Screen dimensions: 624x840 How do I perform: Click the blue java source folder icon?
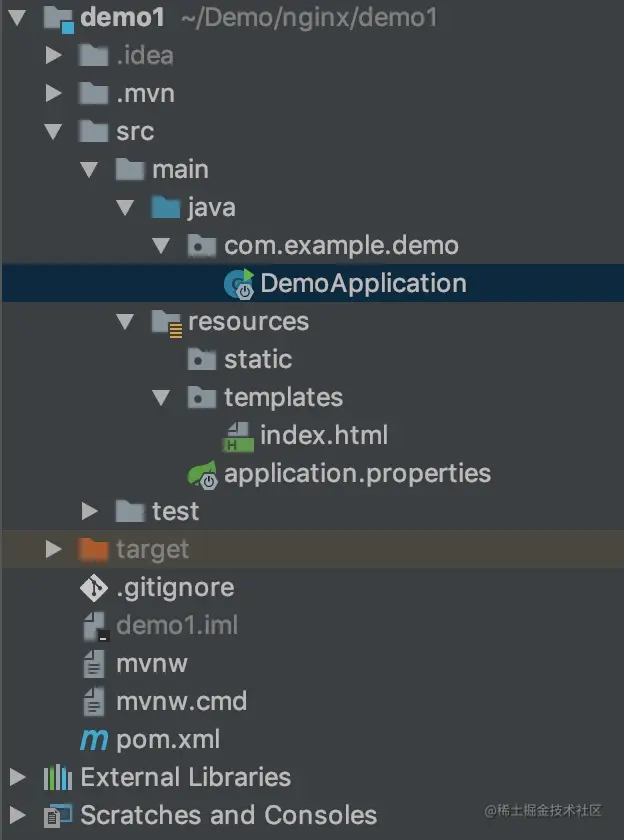[x=166, y=207]
